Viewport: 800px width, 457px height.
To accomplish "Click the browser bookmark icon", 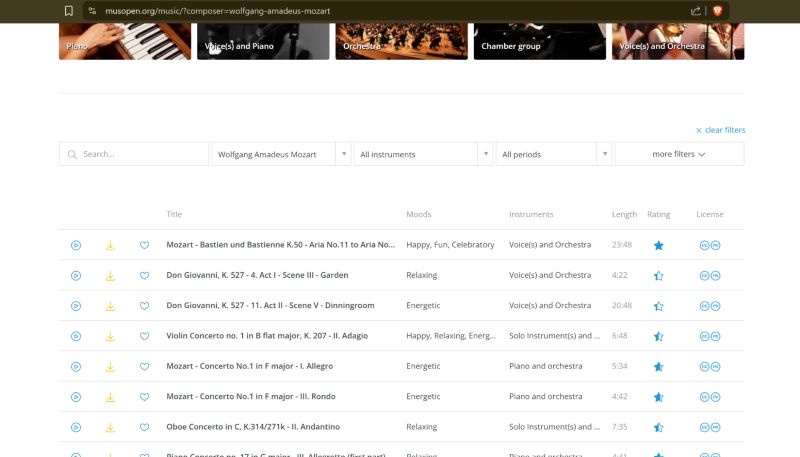I will tap(68, 11).
